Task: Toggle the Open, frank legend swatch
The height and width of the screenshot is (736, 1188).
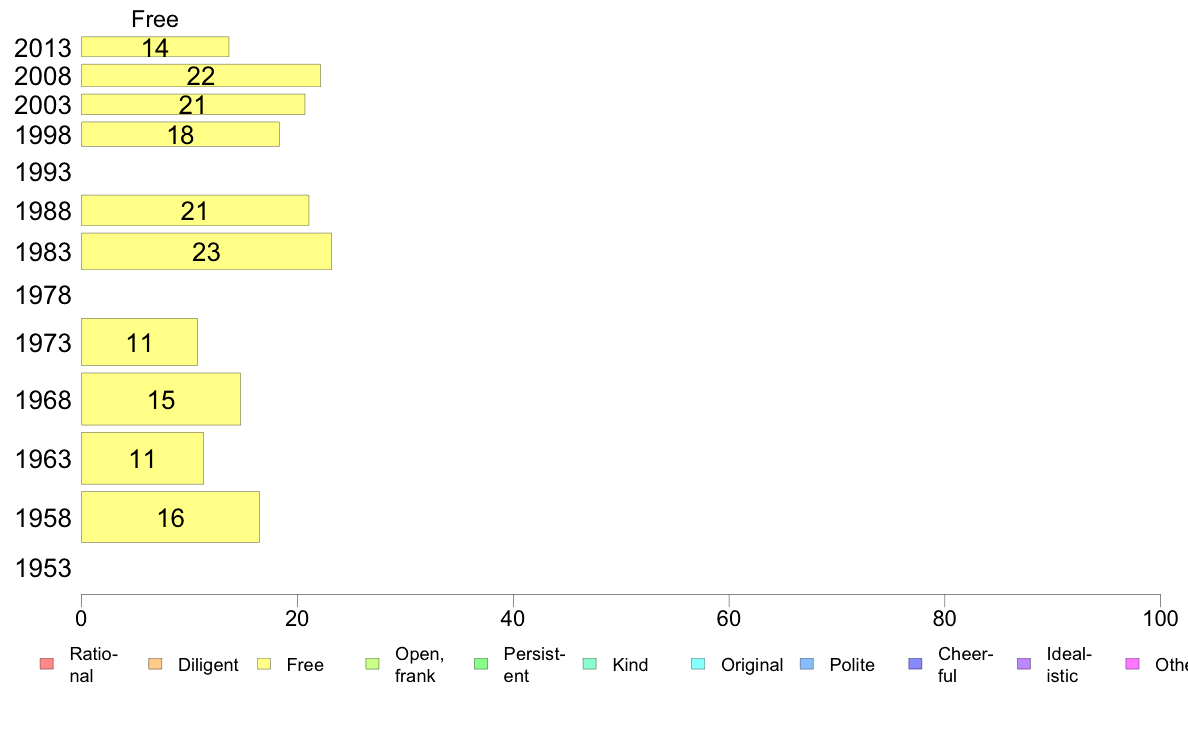Action: [x=372, y=664]
